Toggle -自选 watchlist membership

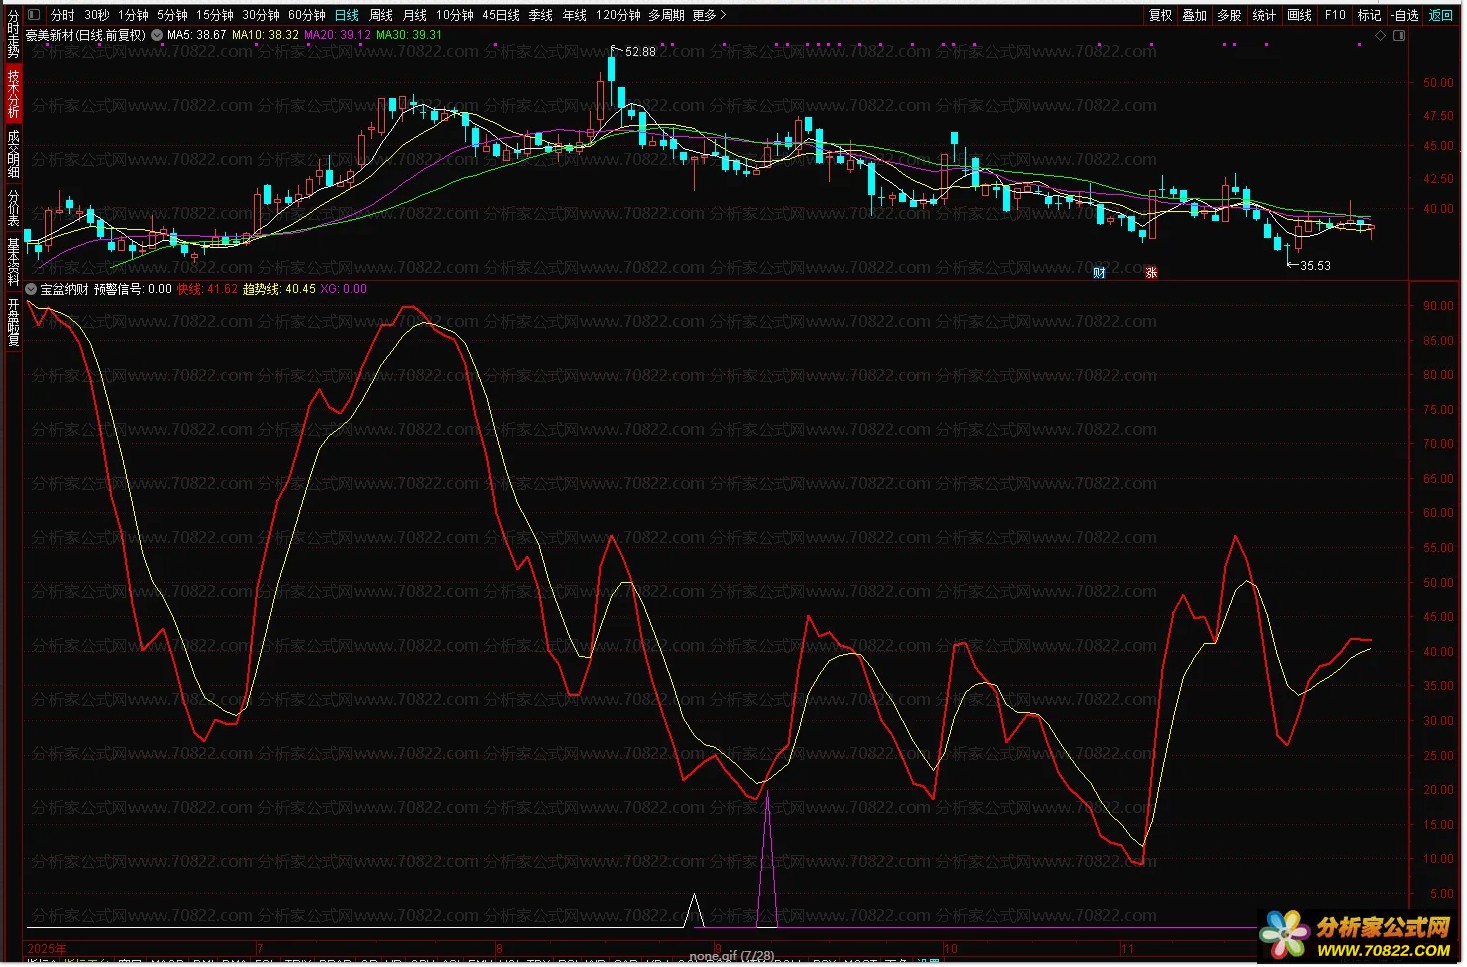(x=1405, y=15)
